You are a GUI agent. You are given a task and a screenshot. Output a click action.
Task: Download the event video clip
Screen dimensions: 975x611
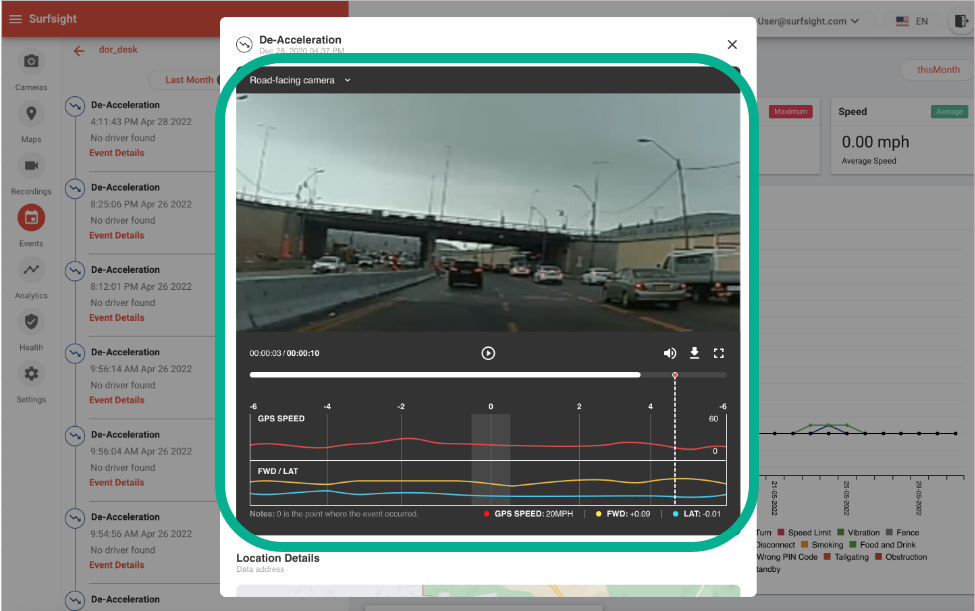[695, 353]
